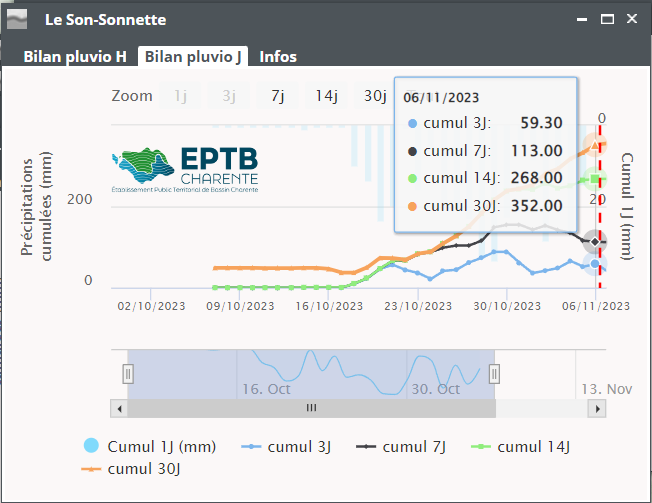Image resolution: width=652 pixels, height=503 pixels.
Task: Click the blue cumul 3J circle marker at 06/11/2023
Action: click(x=595, y=264)
